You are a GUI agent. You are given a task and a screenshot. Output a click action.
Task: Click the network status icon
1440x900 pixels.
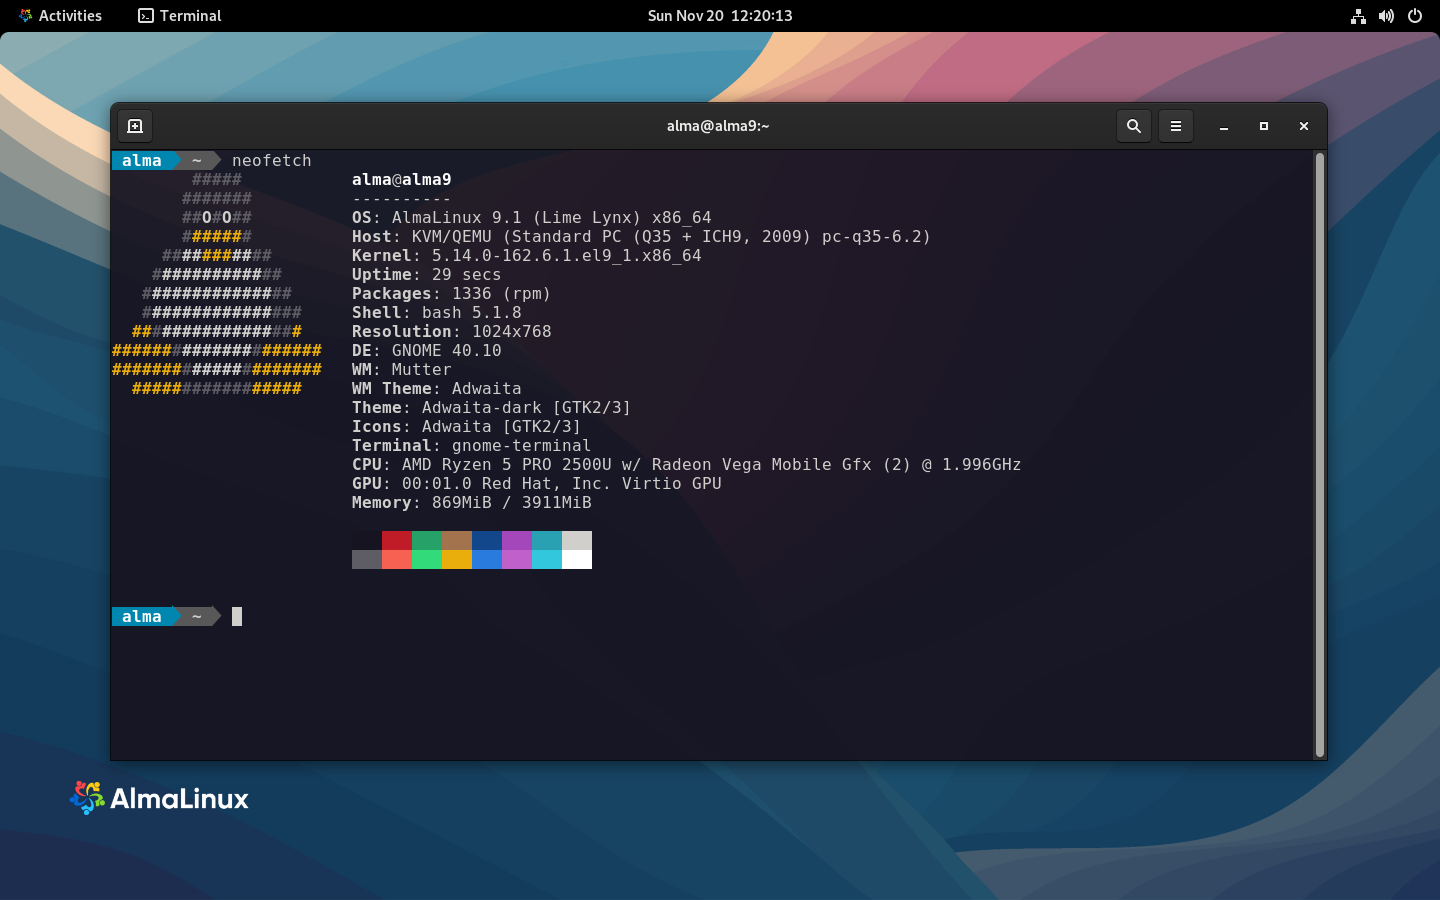(1358, 16)
